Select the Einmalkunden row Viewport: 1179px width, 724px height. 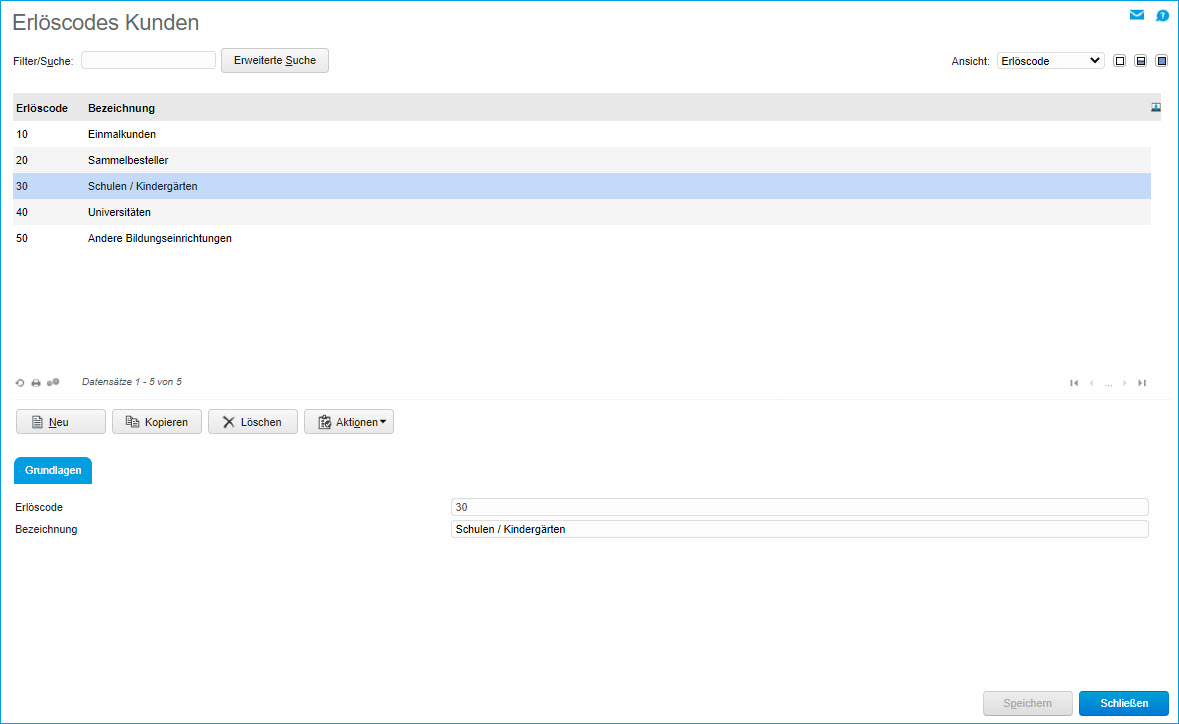582,135
